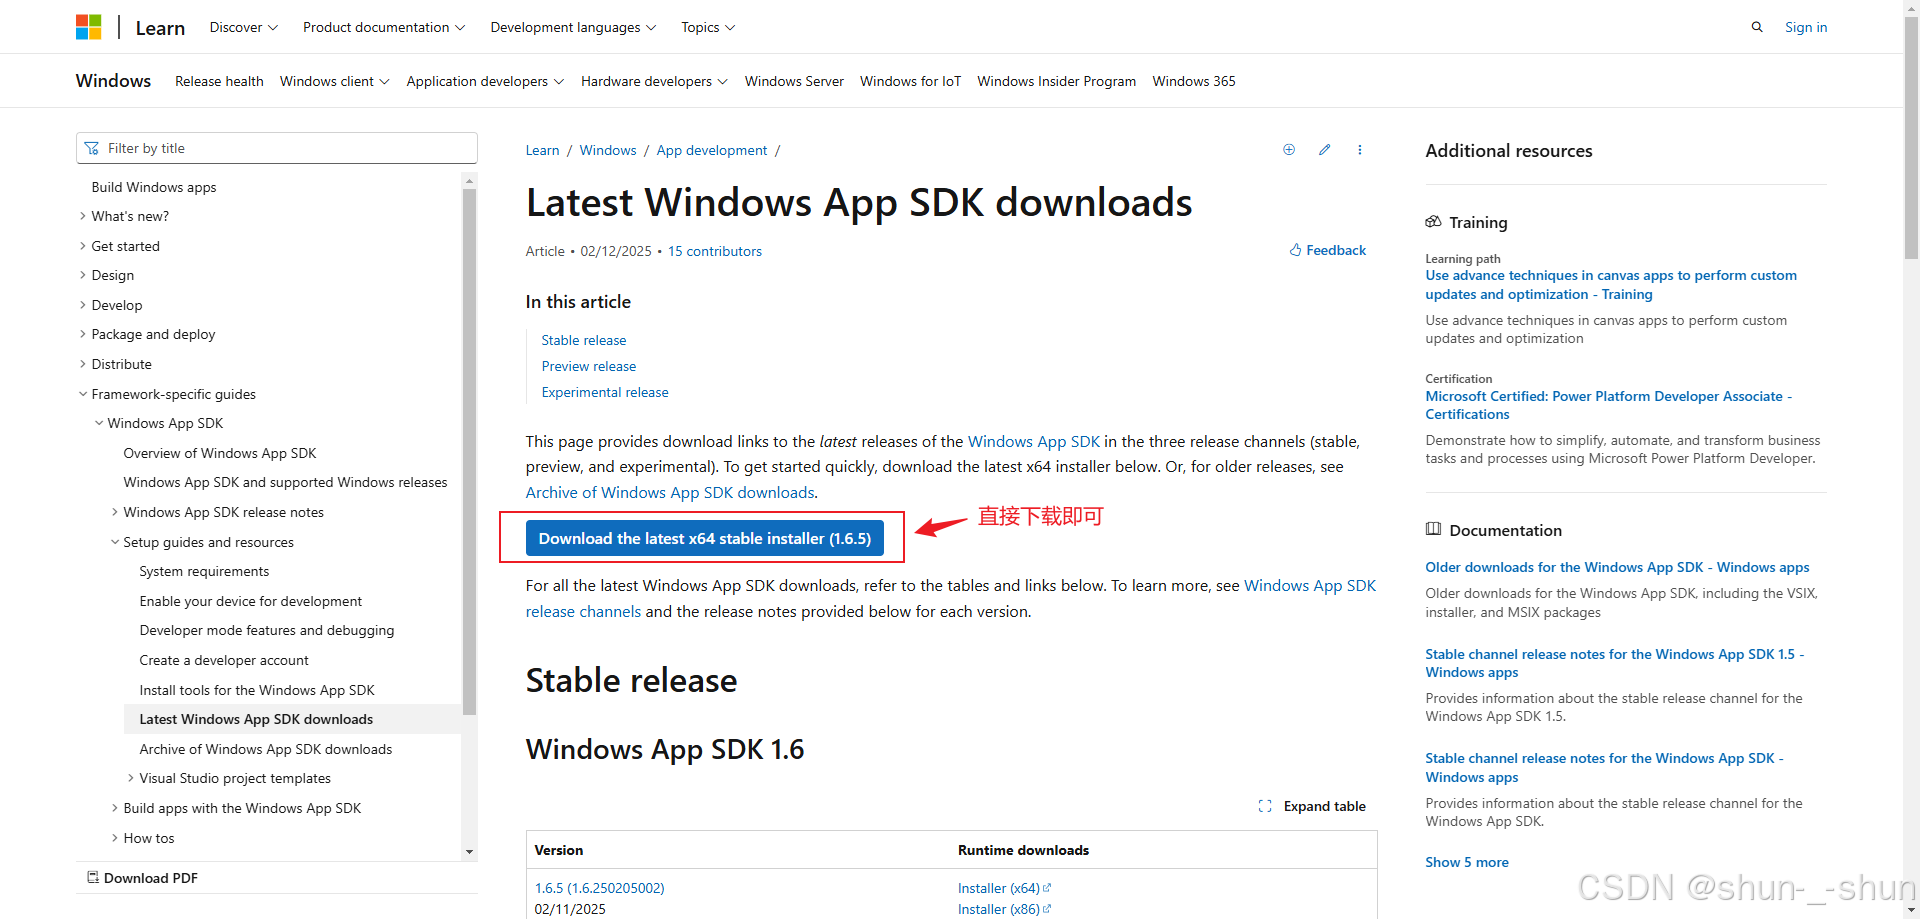Open the Windows client dropdown

pyautogui.click(x=335, y=81)
